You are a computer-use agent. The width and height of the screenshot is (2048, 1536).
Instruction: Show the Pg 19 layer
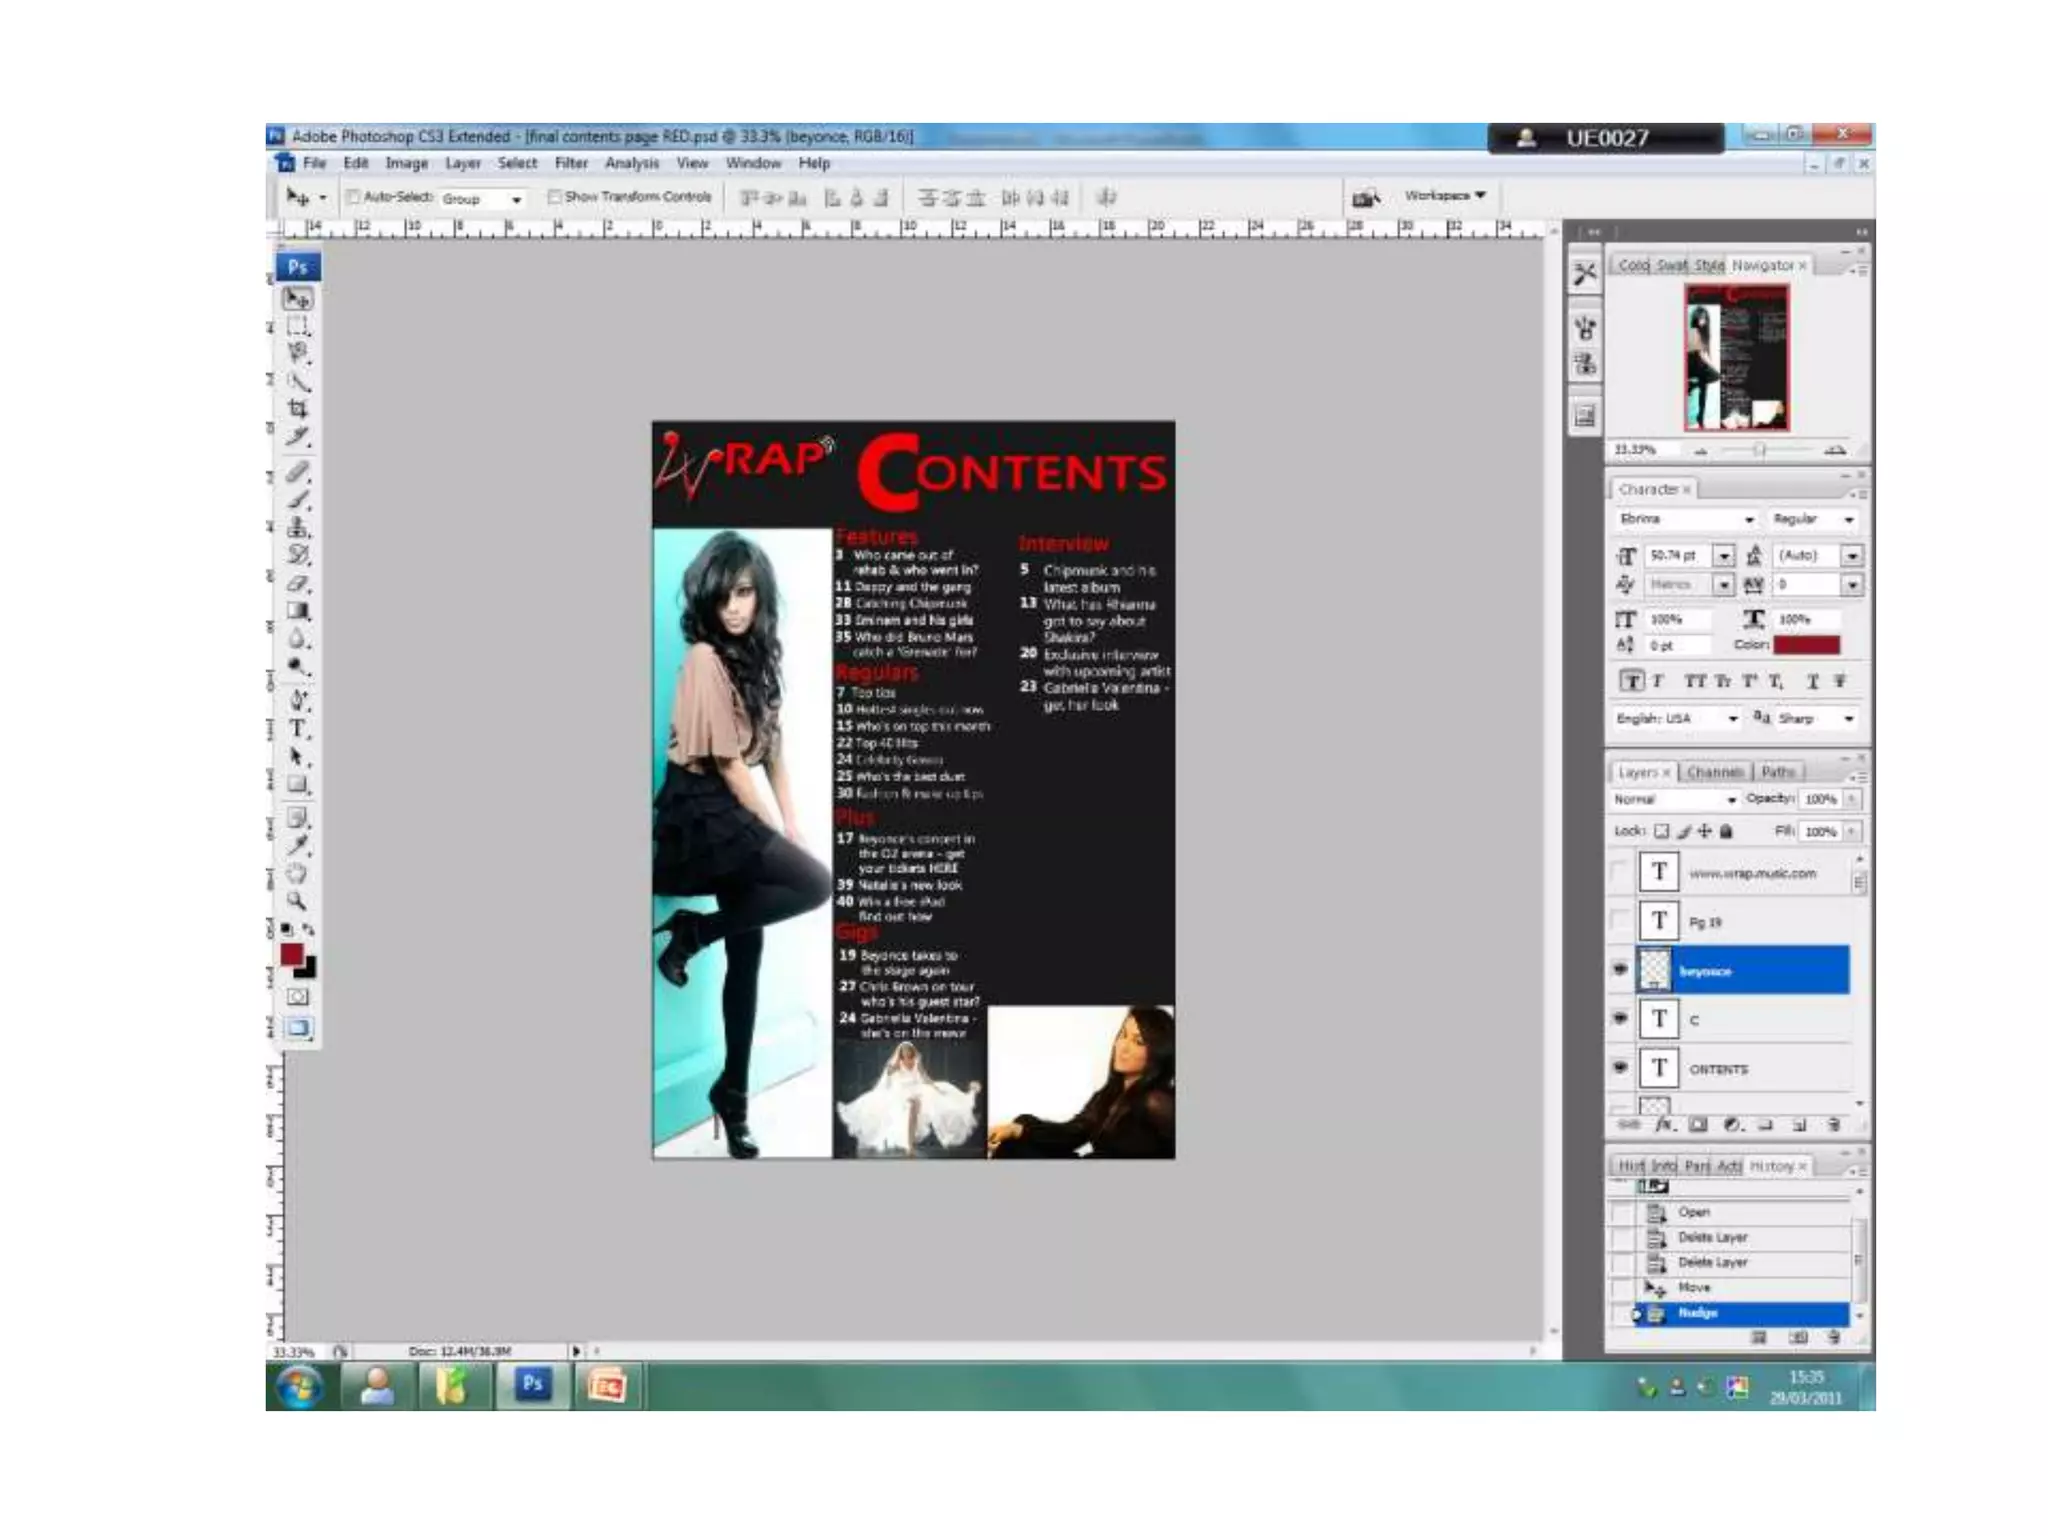click(x=1620, y=922)
